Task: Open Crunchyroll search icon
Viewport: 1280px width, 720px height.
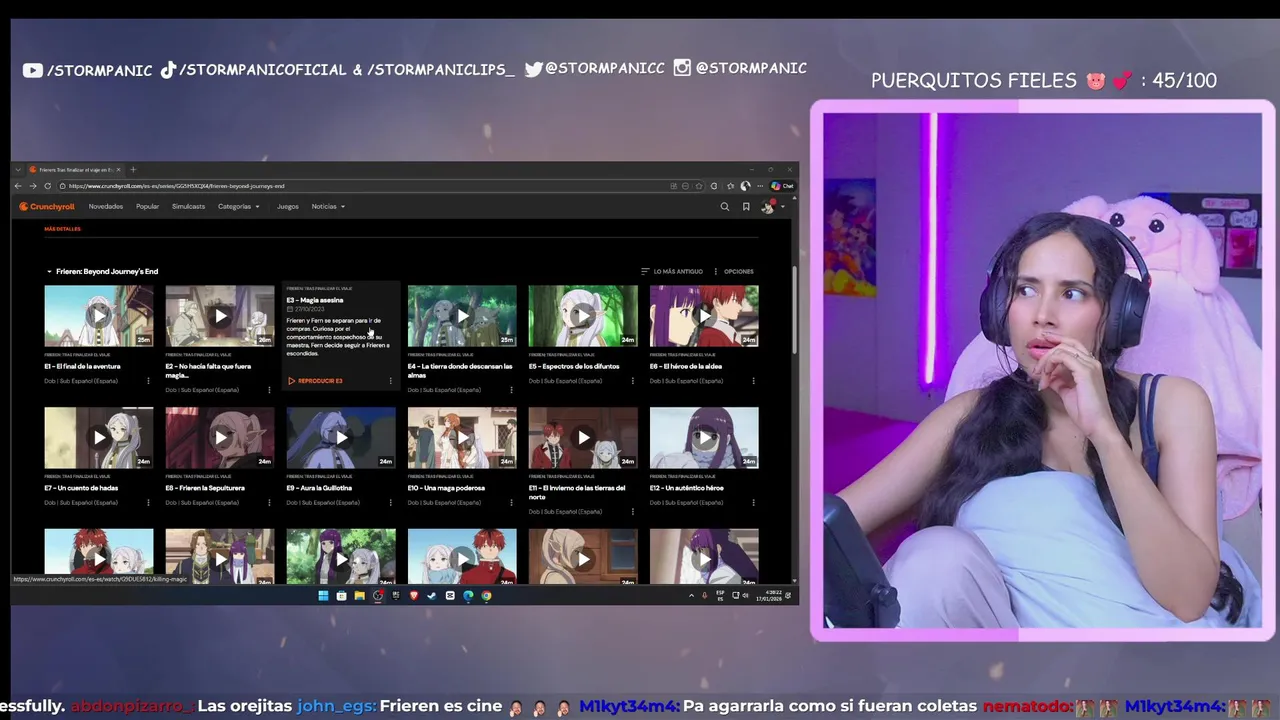Action: [x=725, y=207]
